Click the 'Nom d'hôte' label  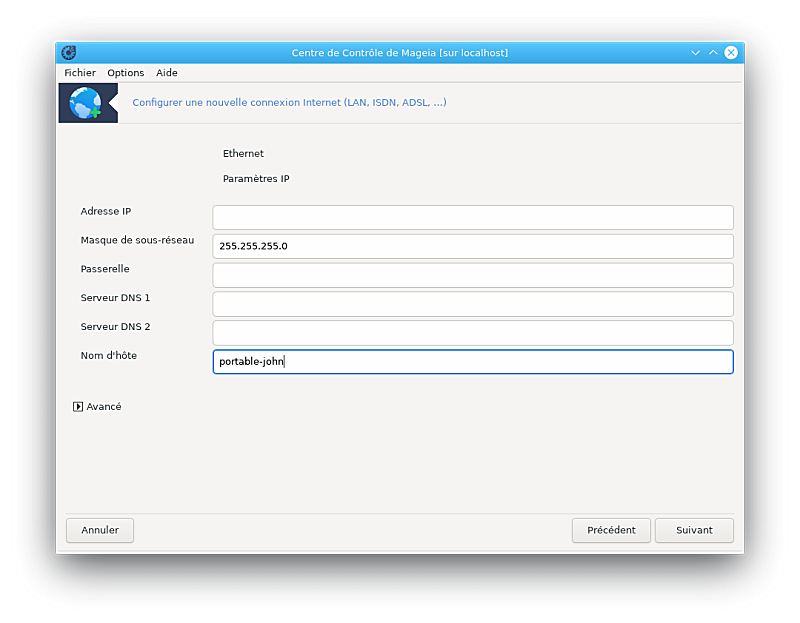[x=109, y=356]
